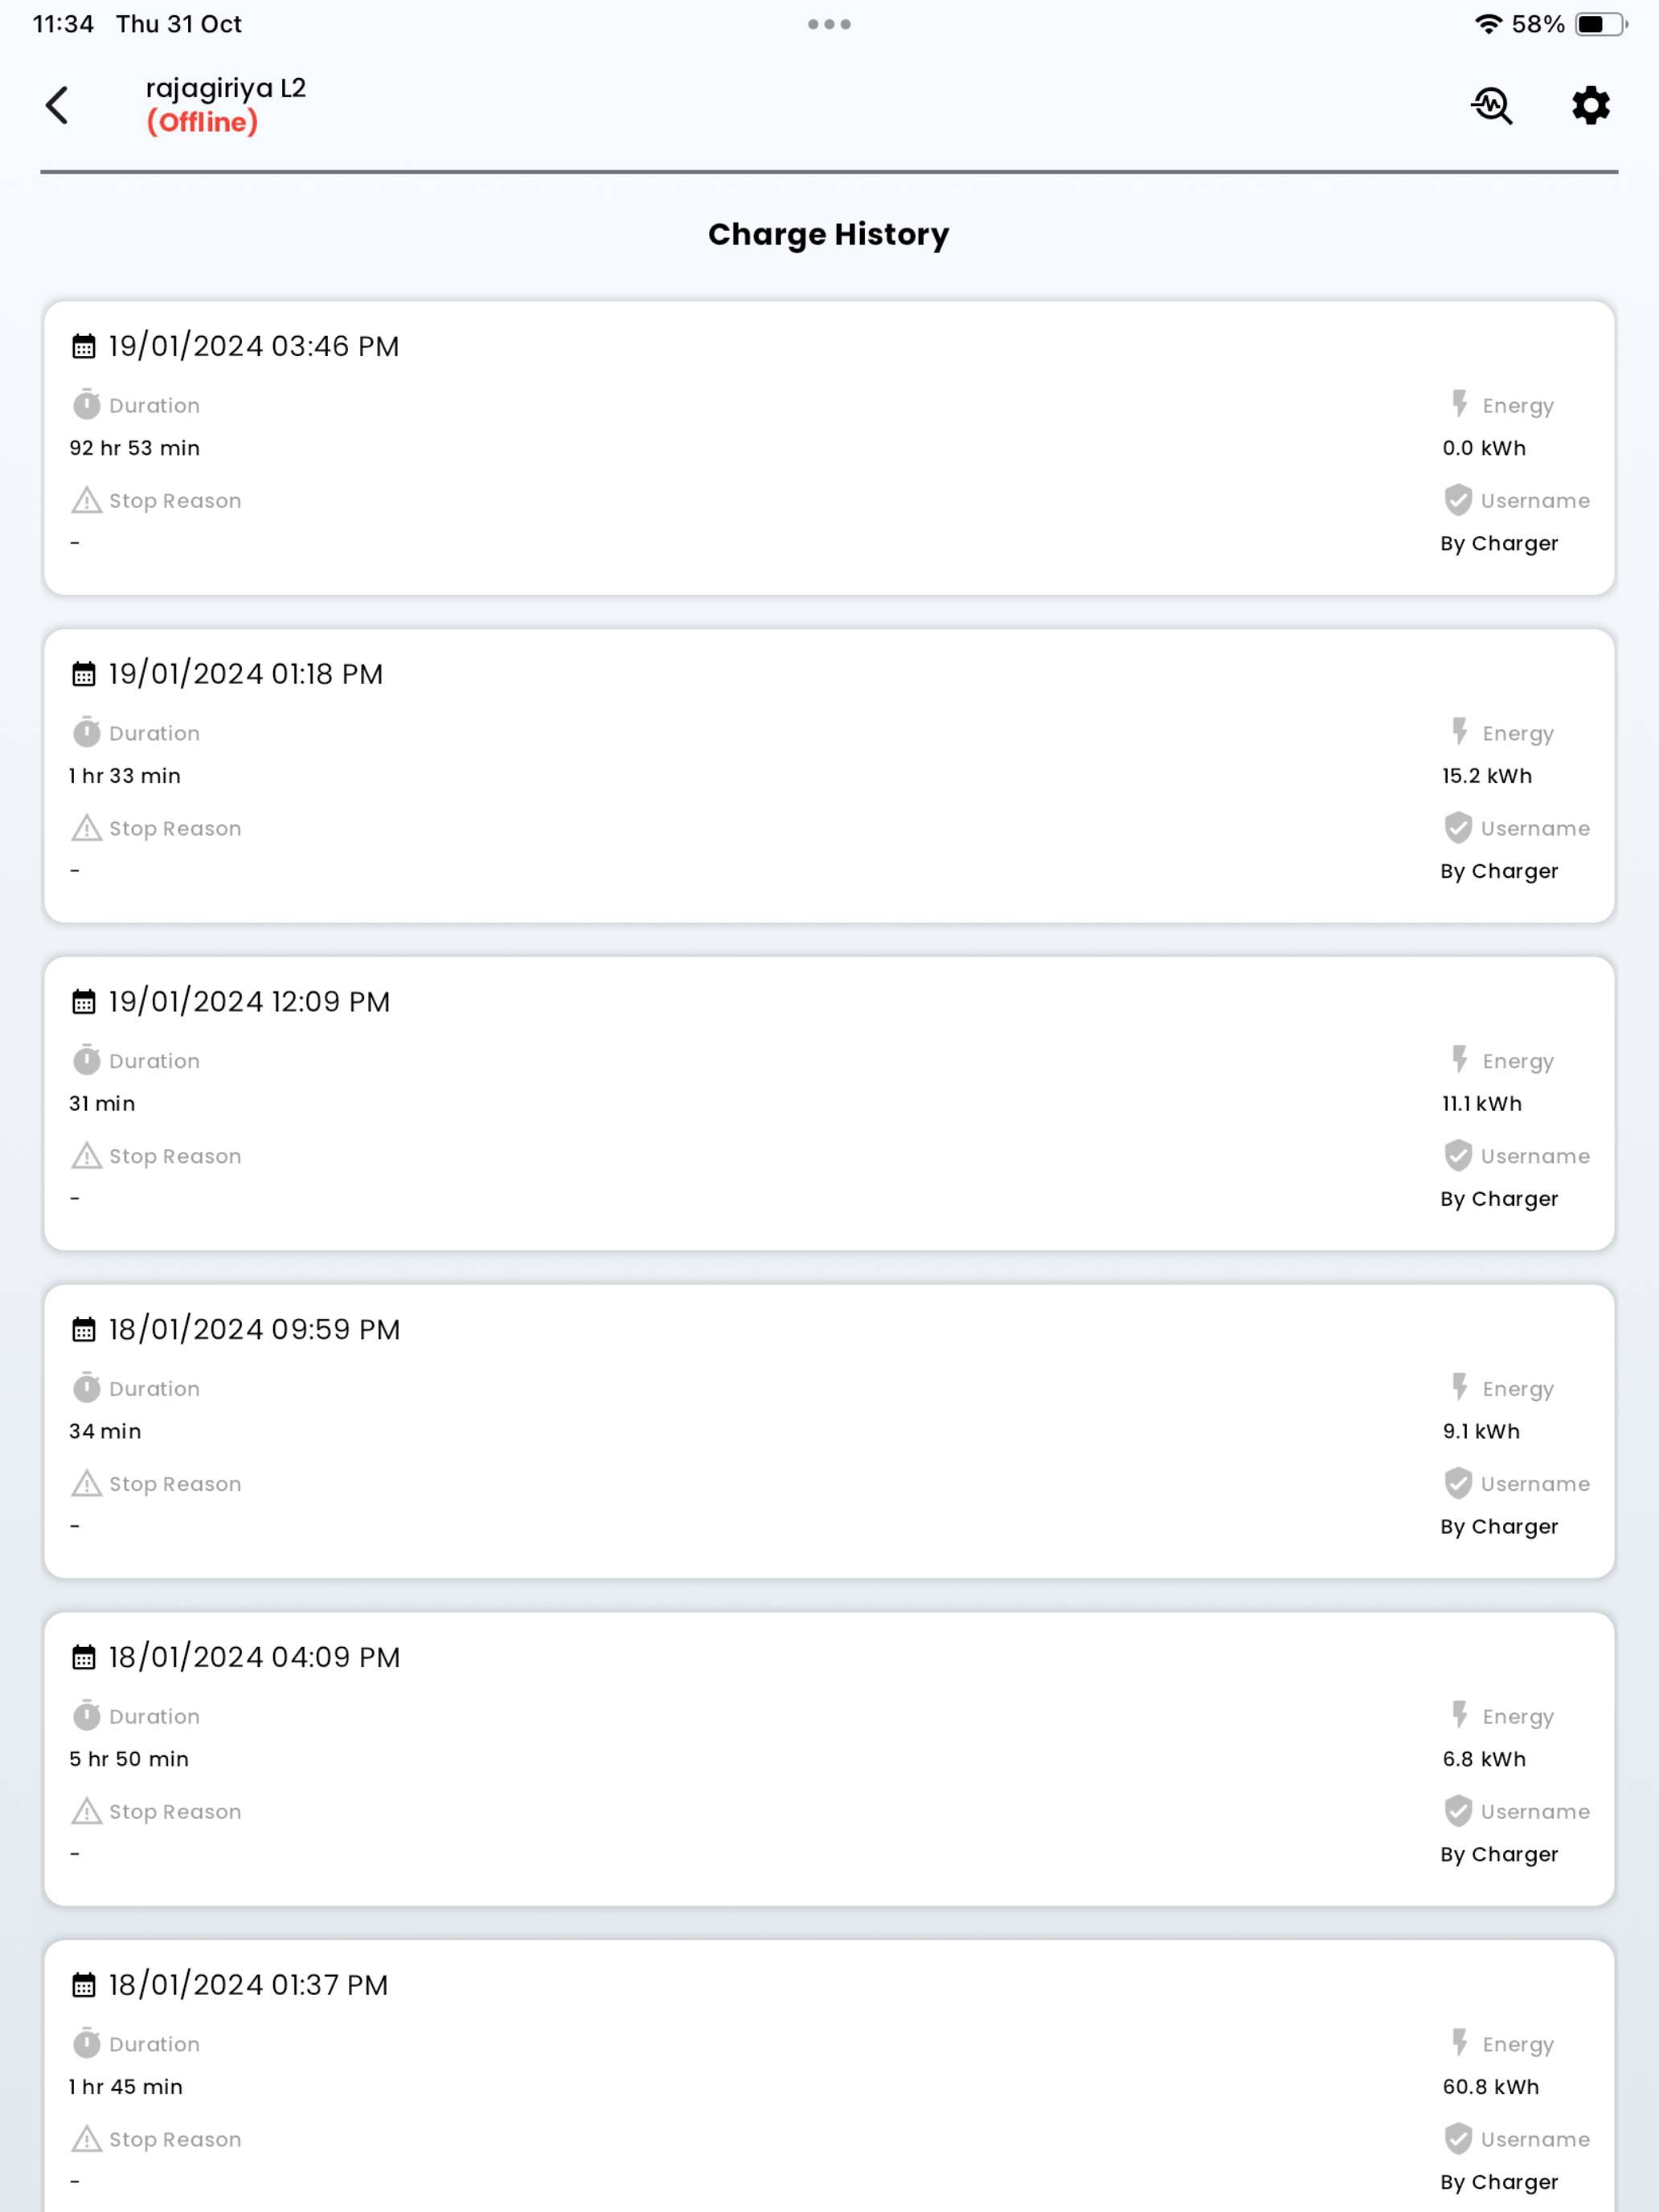Click Username shield icon in 04:09 PM card
The width and height of the screenshot is (1659, 2212).
click(1458, 1811)
